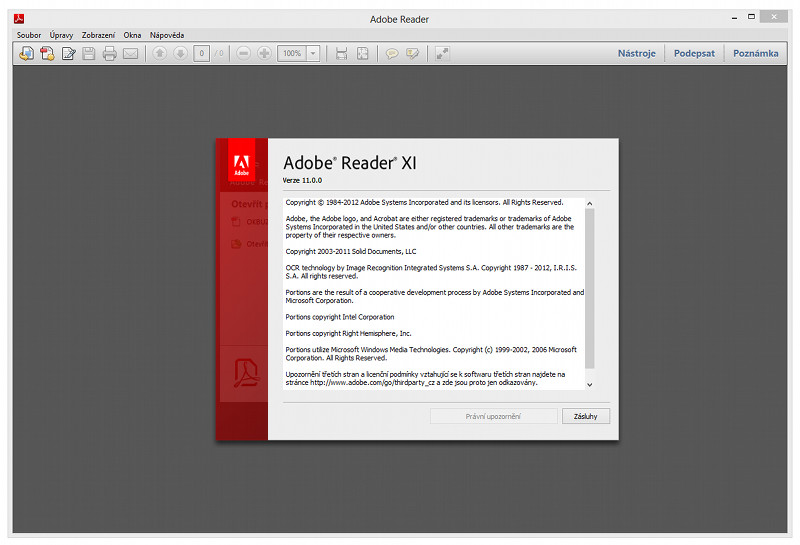Click the Edit/sign document toolbar icon
The width and height of the screenshot is (800, 545).
click(x=68, y=53)
